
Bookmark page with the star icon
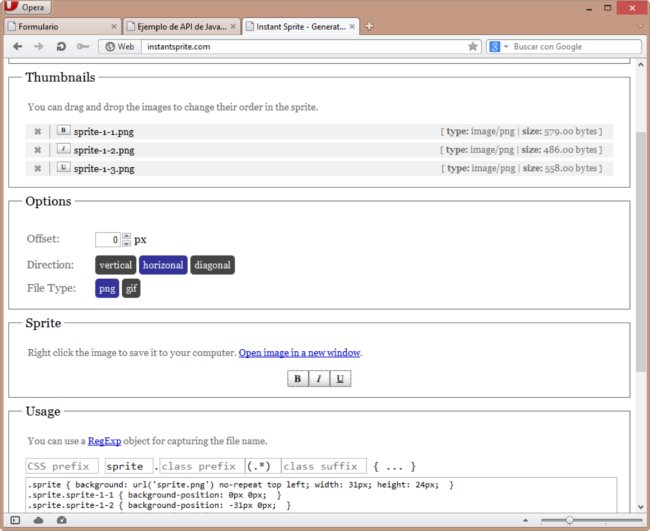click(x=473, y=46)
